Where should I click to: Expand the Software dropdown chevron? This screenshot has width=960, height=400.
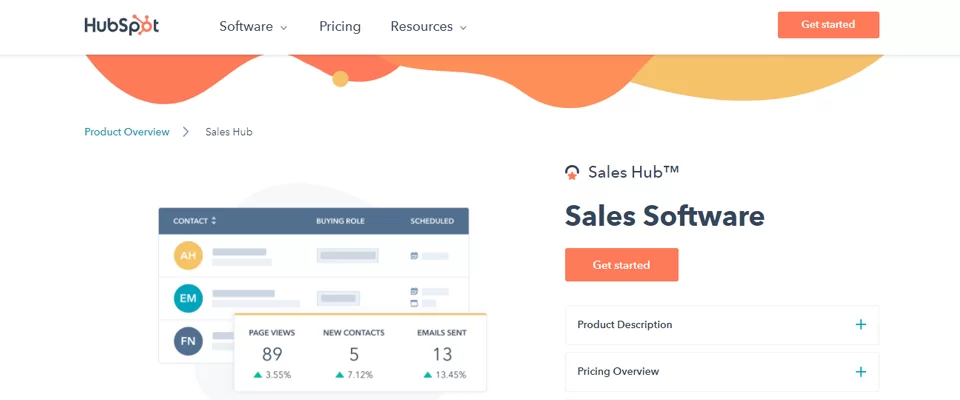click(283, 28)
